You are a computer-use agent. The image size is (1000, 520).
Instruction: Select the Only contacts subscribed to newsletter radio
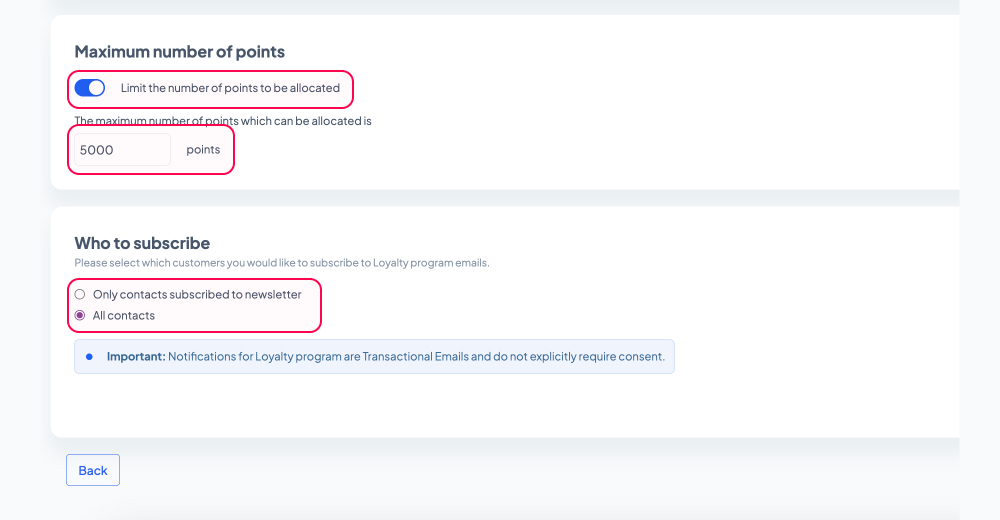80,294
